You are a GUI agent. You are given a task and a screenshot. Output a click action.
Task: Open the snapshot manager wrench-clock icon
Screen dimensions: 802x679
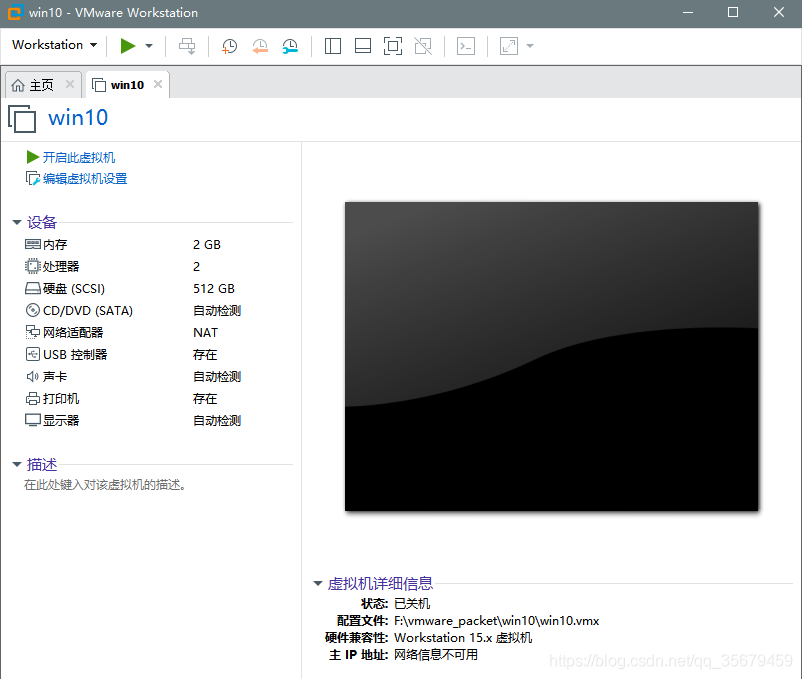pos(290,46)
